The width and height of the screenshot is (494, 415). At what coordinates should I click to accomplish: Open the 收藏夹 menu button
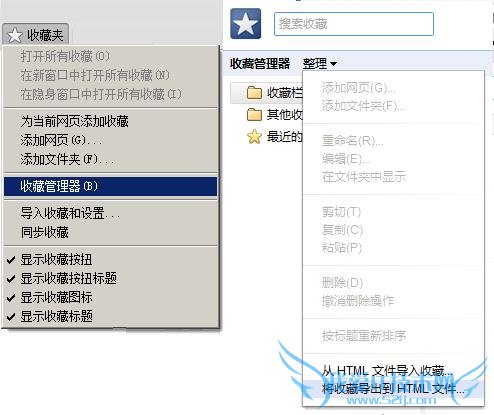tap(35, 35)
